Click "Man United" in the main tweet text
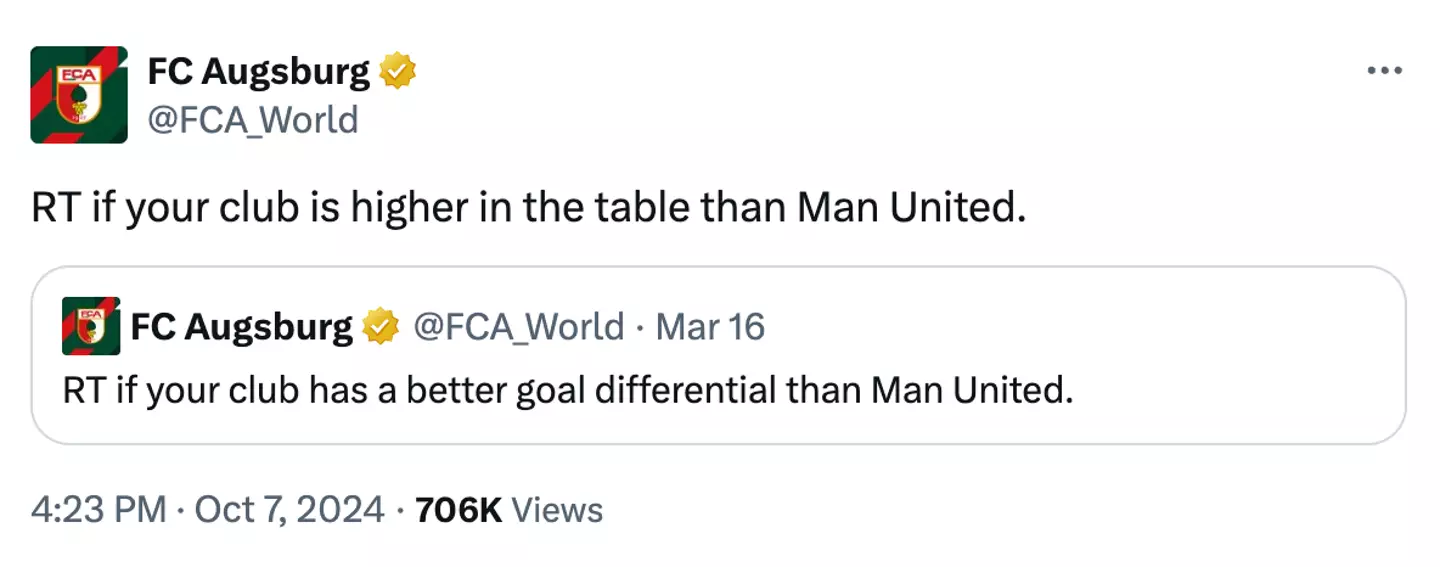 coord(910,208)
